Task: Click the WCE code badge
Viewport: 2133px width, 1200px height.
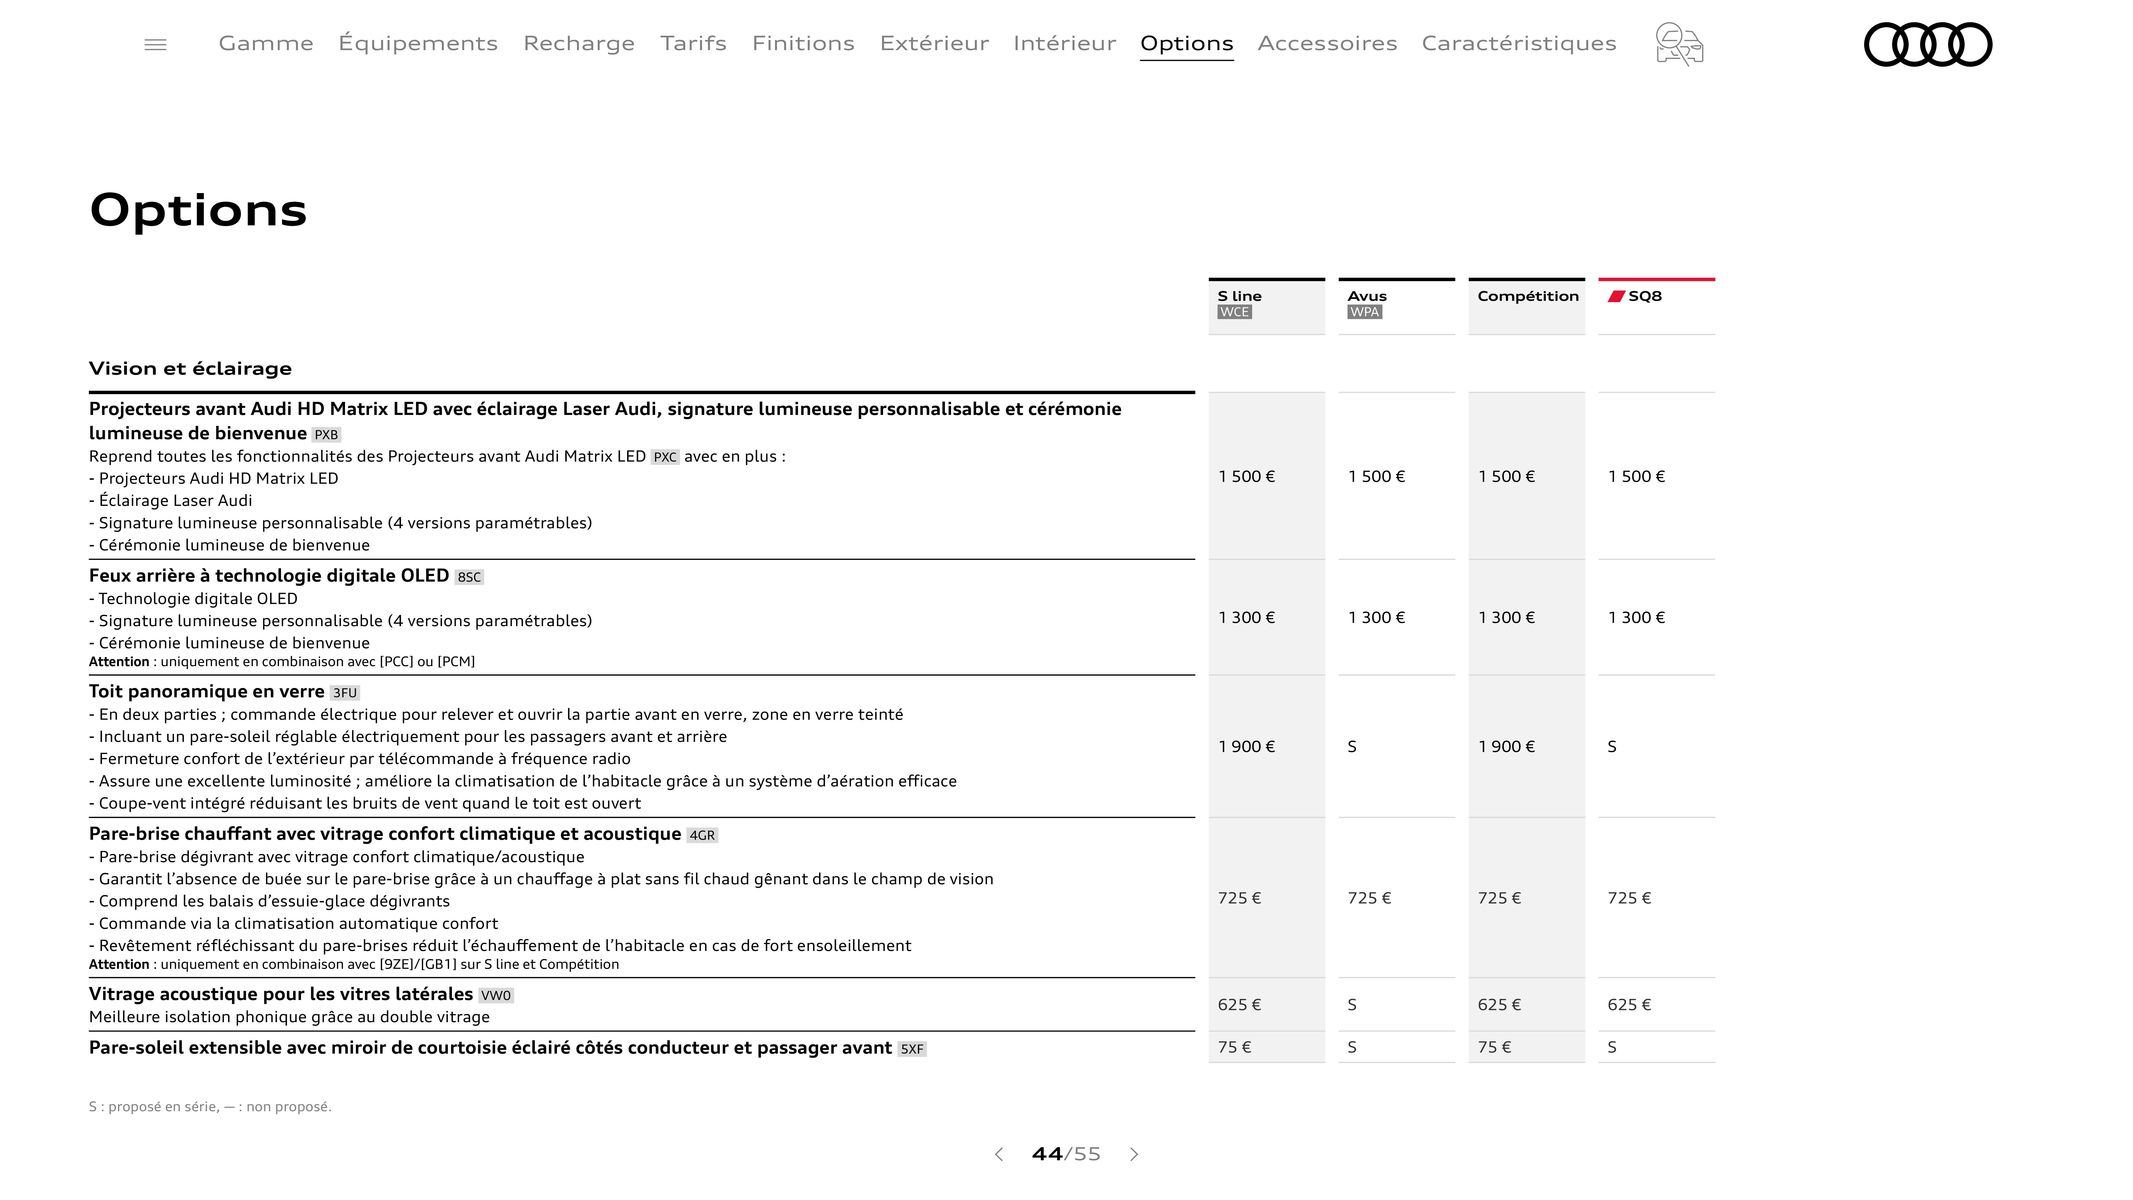Action: point(1234,312)
